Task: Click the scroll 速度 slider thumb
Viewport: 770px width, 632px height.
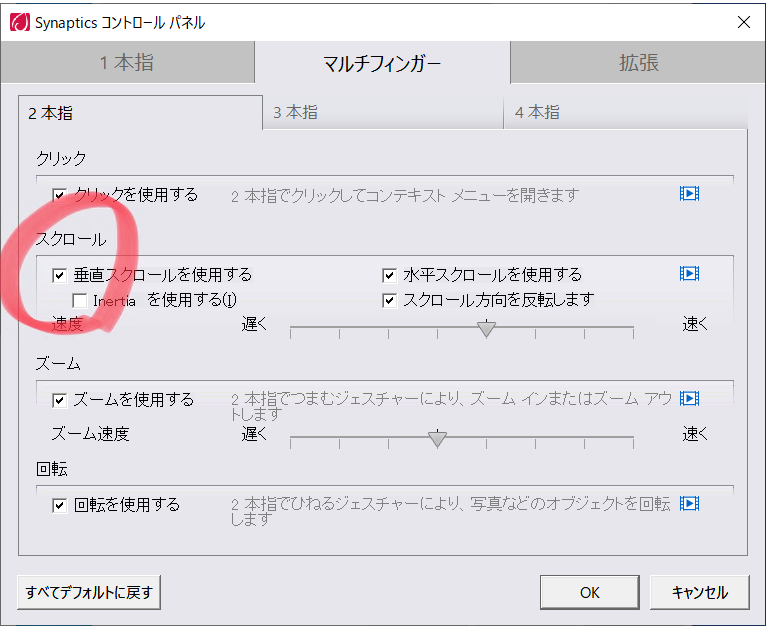Action: (487, 328)
